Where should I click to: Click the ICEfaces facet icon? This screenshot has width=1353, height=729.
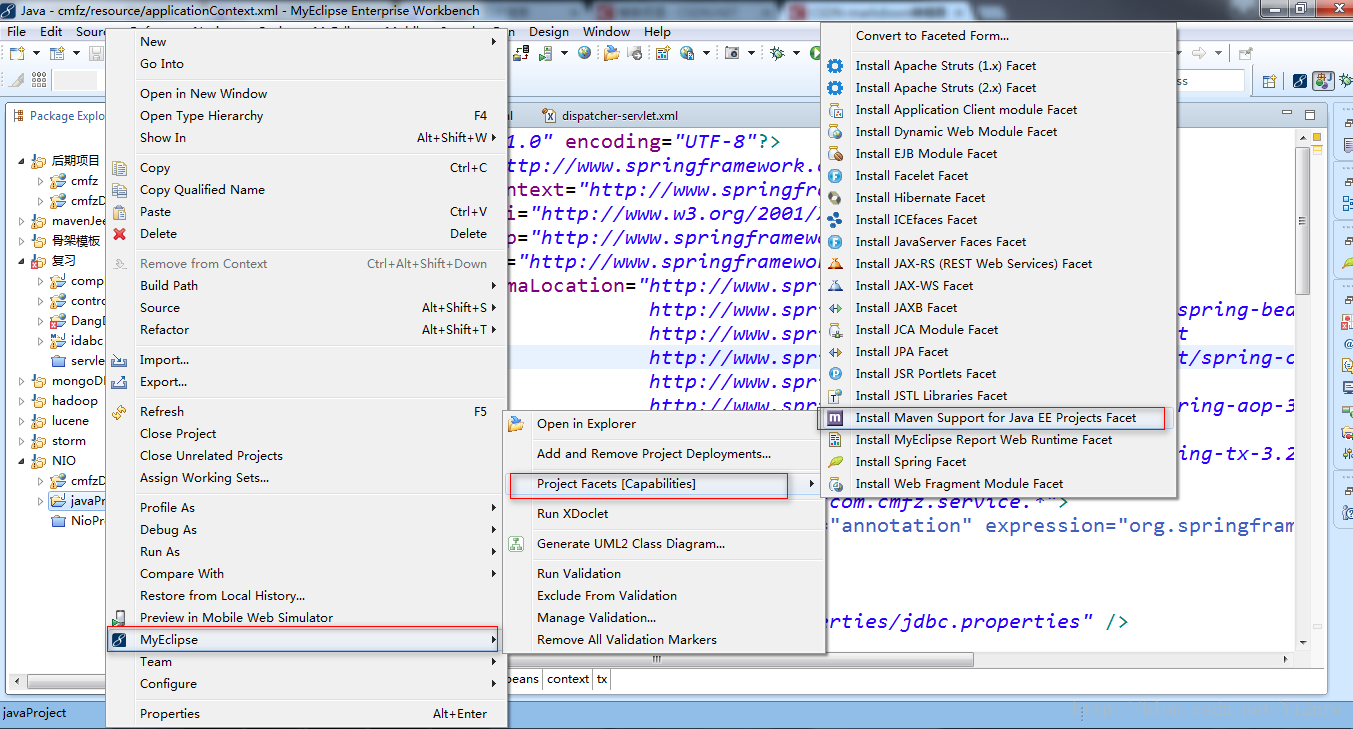pos(835,220)
